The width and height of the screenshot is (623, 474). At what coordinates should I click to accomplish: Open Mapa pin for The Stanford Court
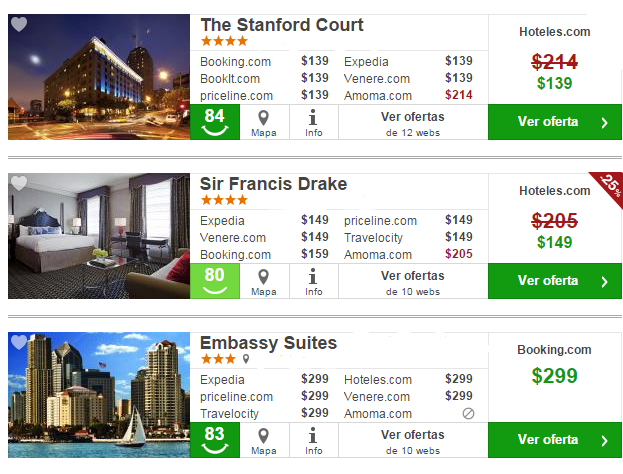click(264, 122)
